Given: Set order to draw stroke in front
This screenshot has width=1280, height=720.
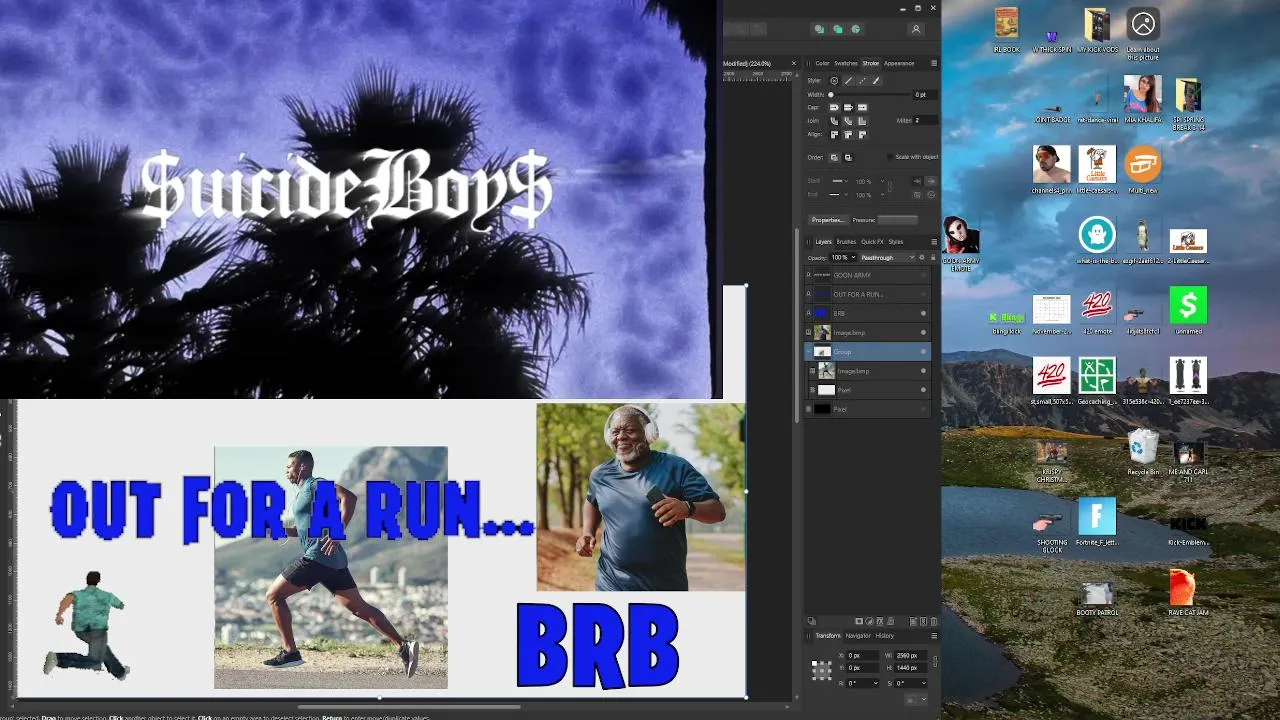Looking at the screenshot, I should (x=848, y=157).
